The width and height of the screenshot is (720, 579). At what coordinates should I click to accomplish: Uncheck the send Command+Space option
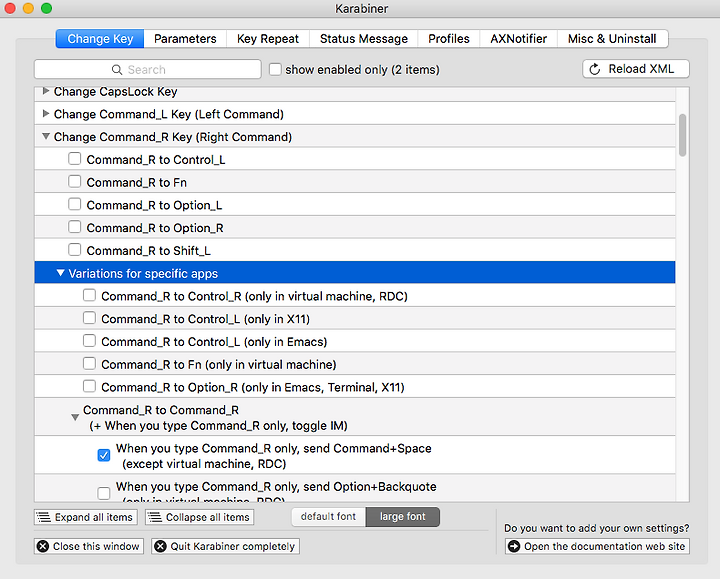(104, 455)
